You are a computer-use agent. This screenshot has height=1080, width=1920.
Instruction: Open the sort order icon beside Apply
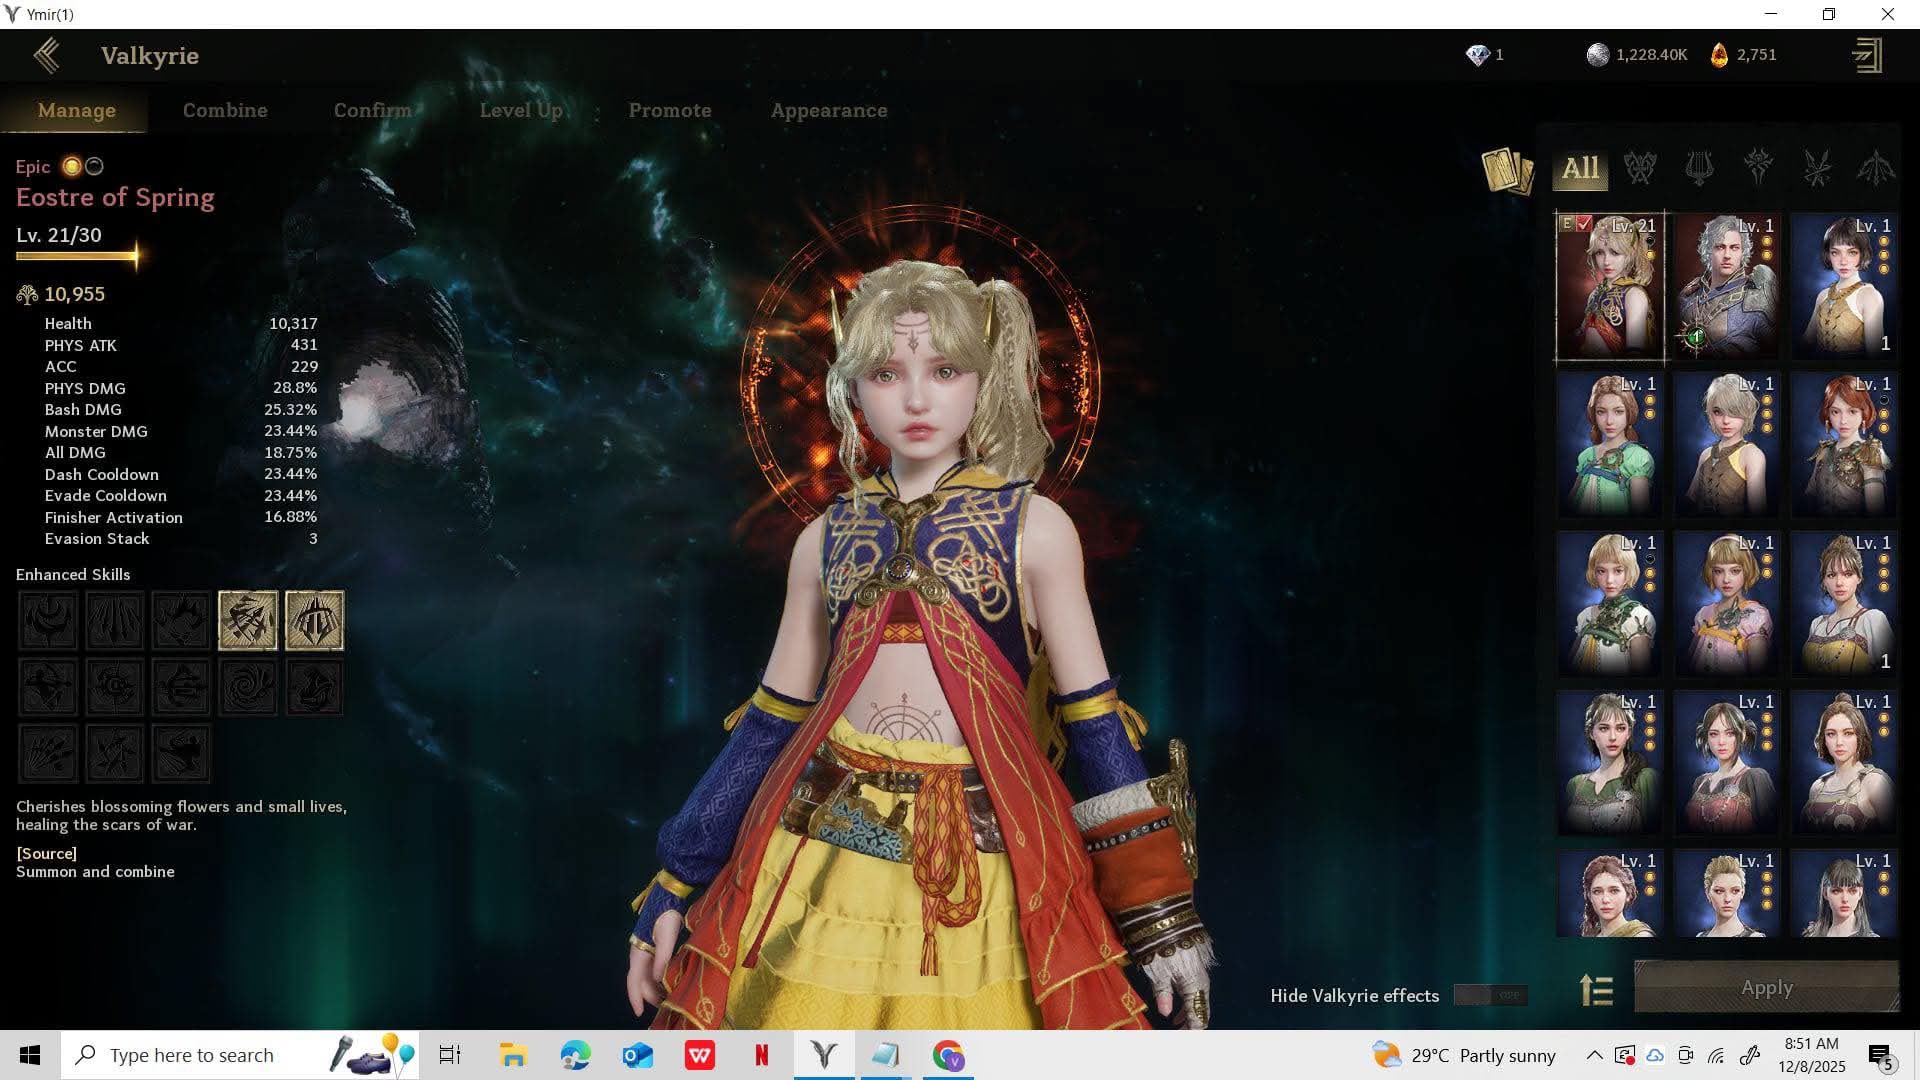click(1597, 990)
